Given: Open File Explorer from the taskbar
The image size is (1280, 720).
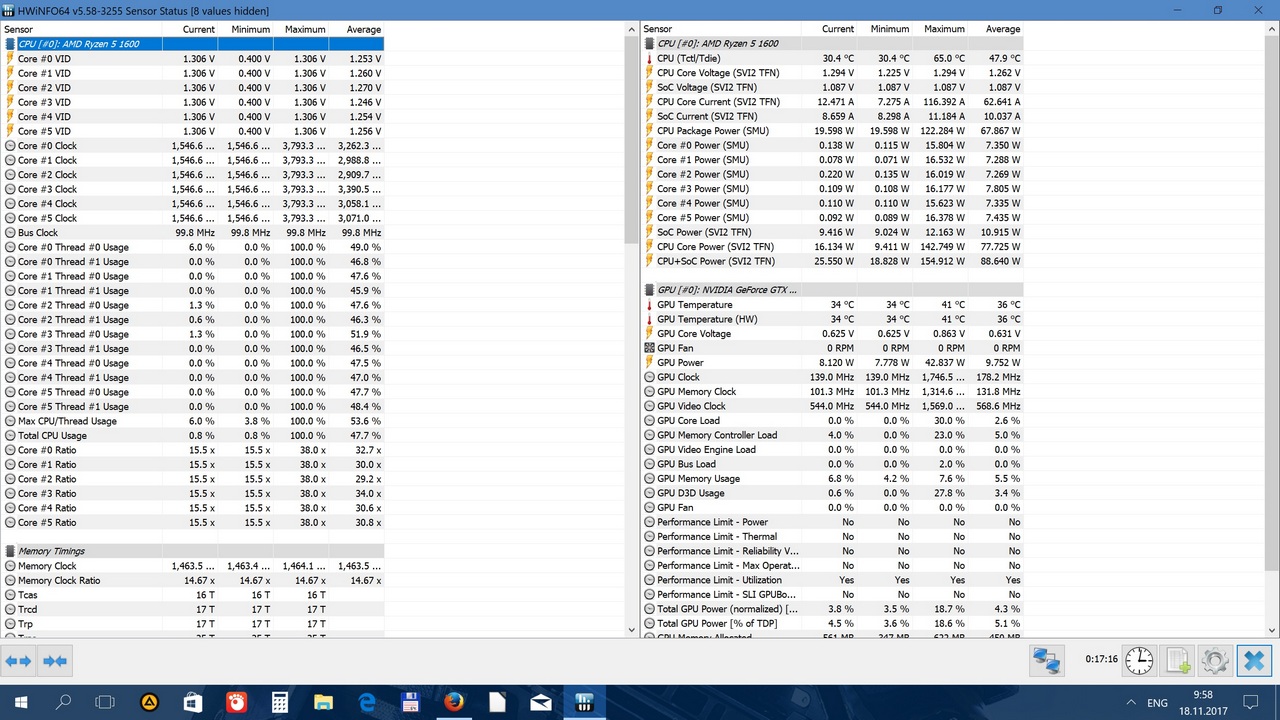Looking at the screenshot, I should 323,702.
